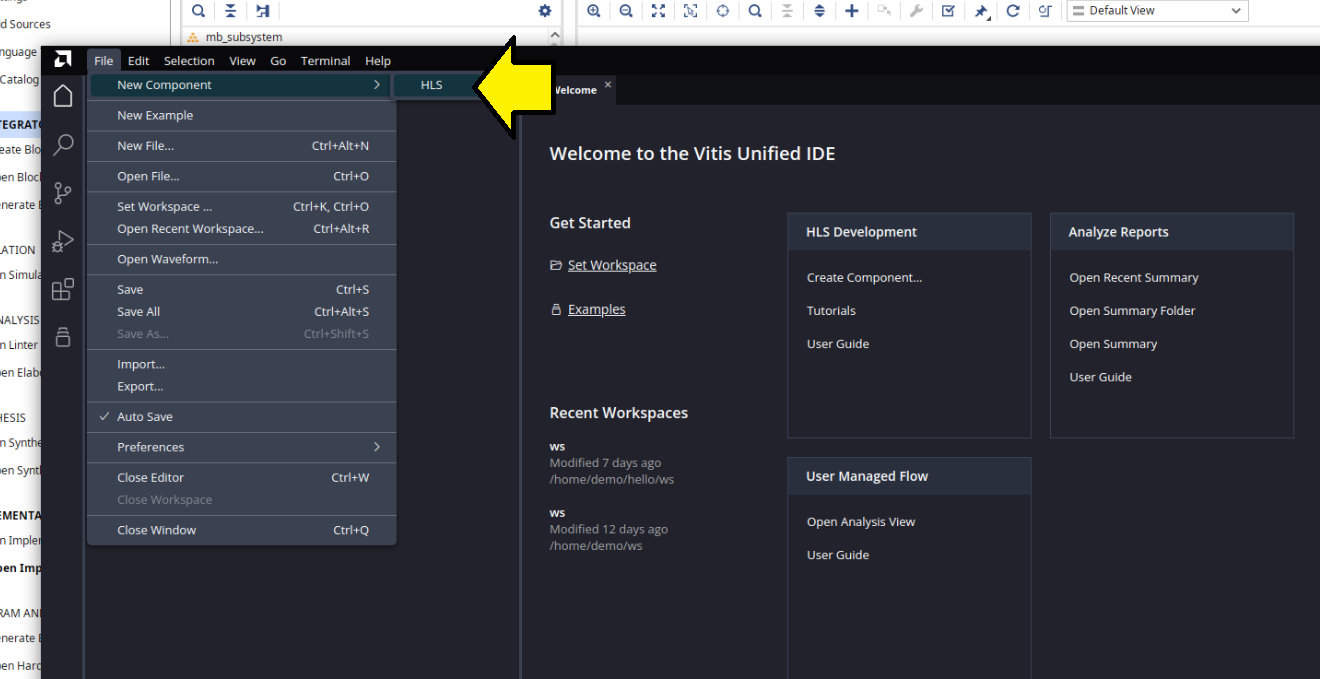The image size is (1320, 679).
Task: Open the Terminal menu
Action: [x=325, y=61]
